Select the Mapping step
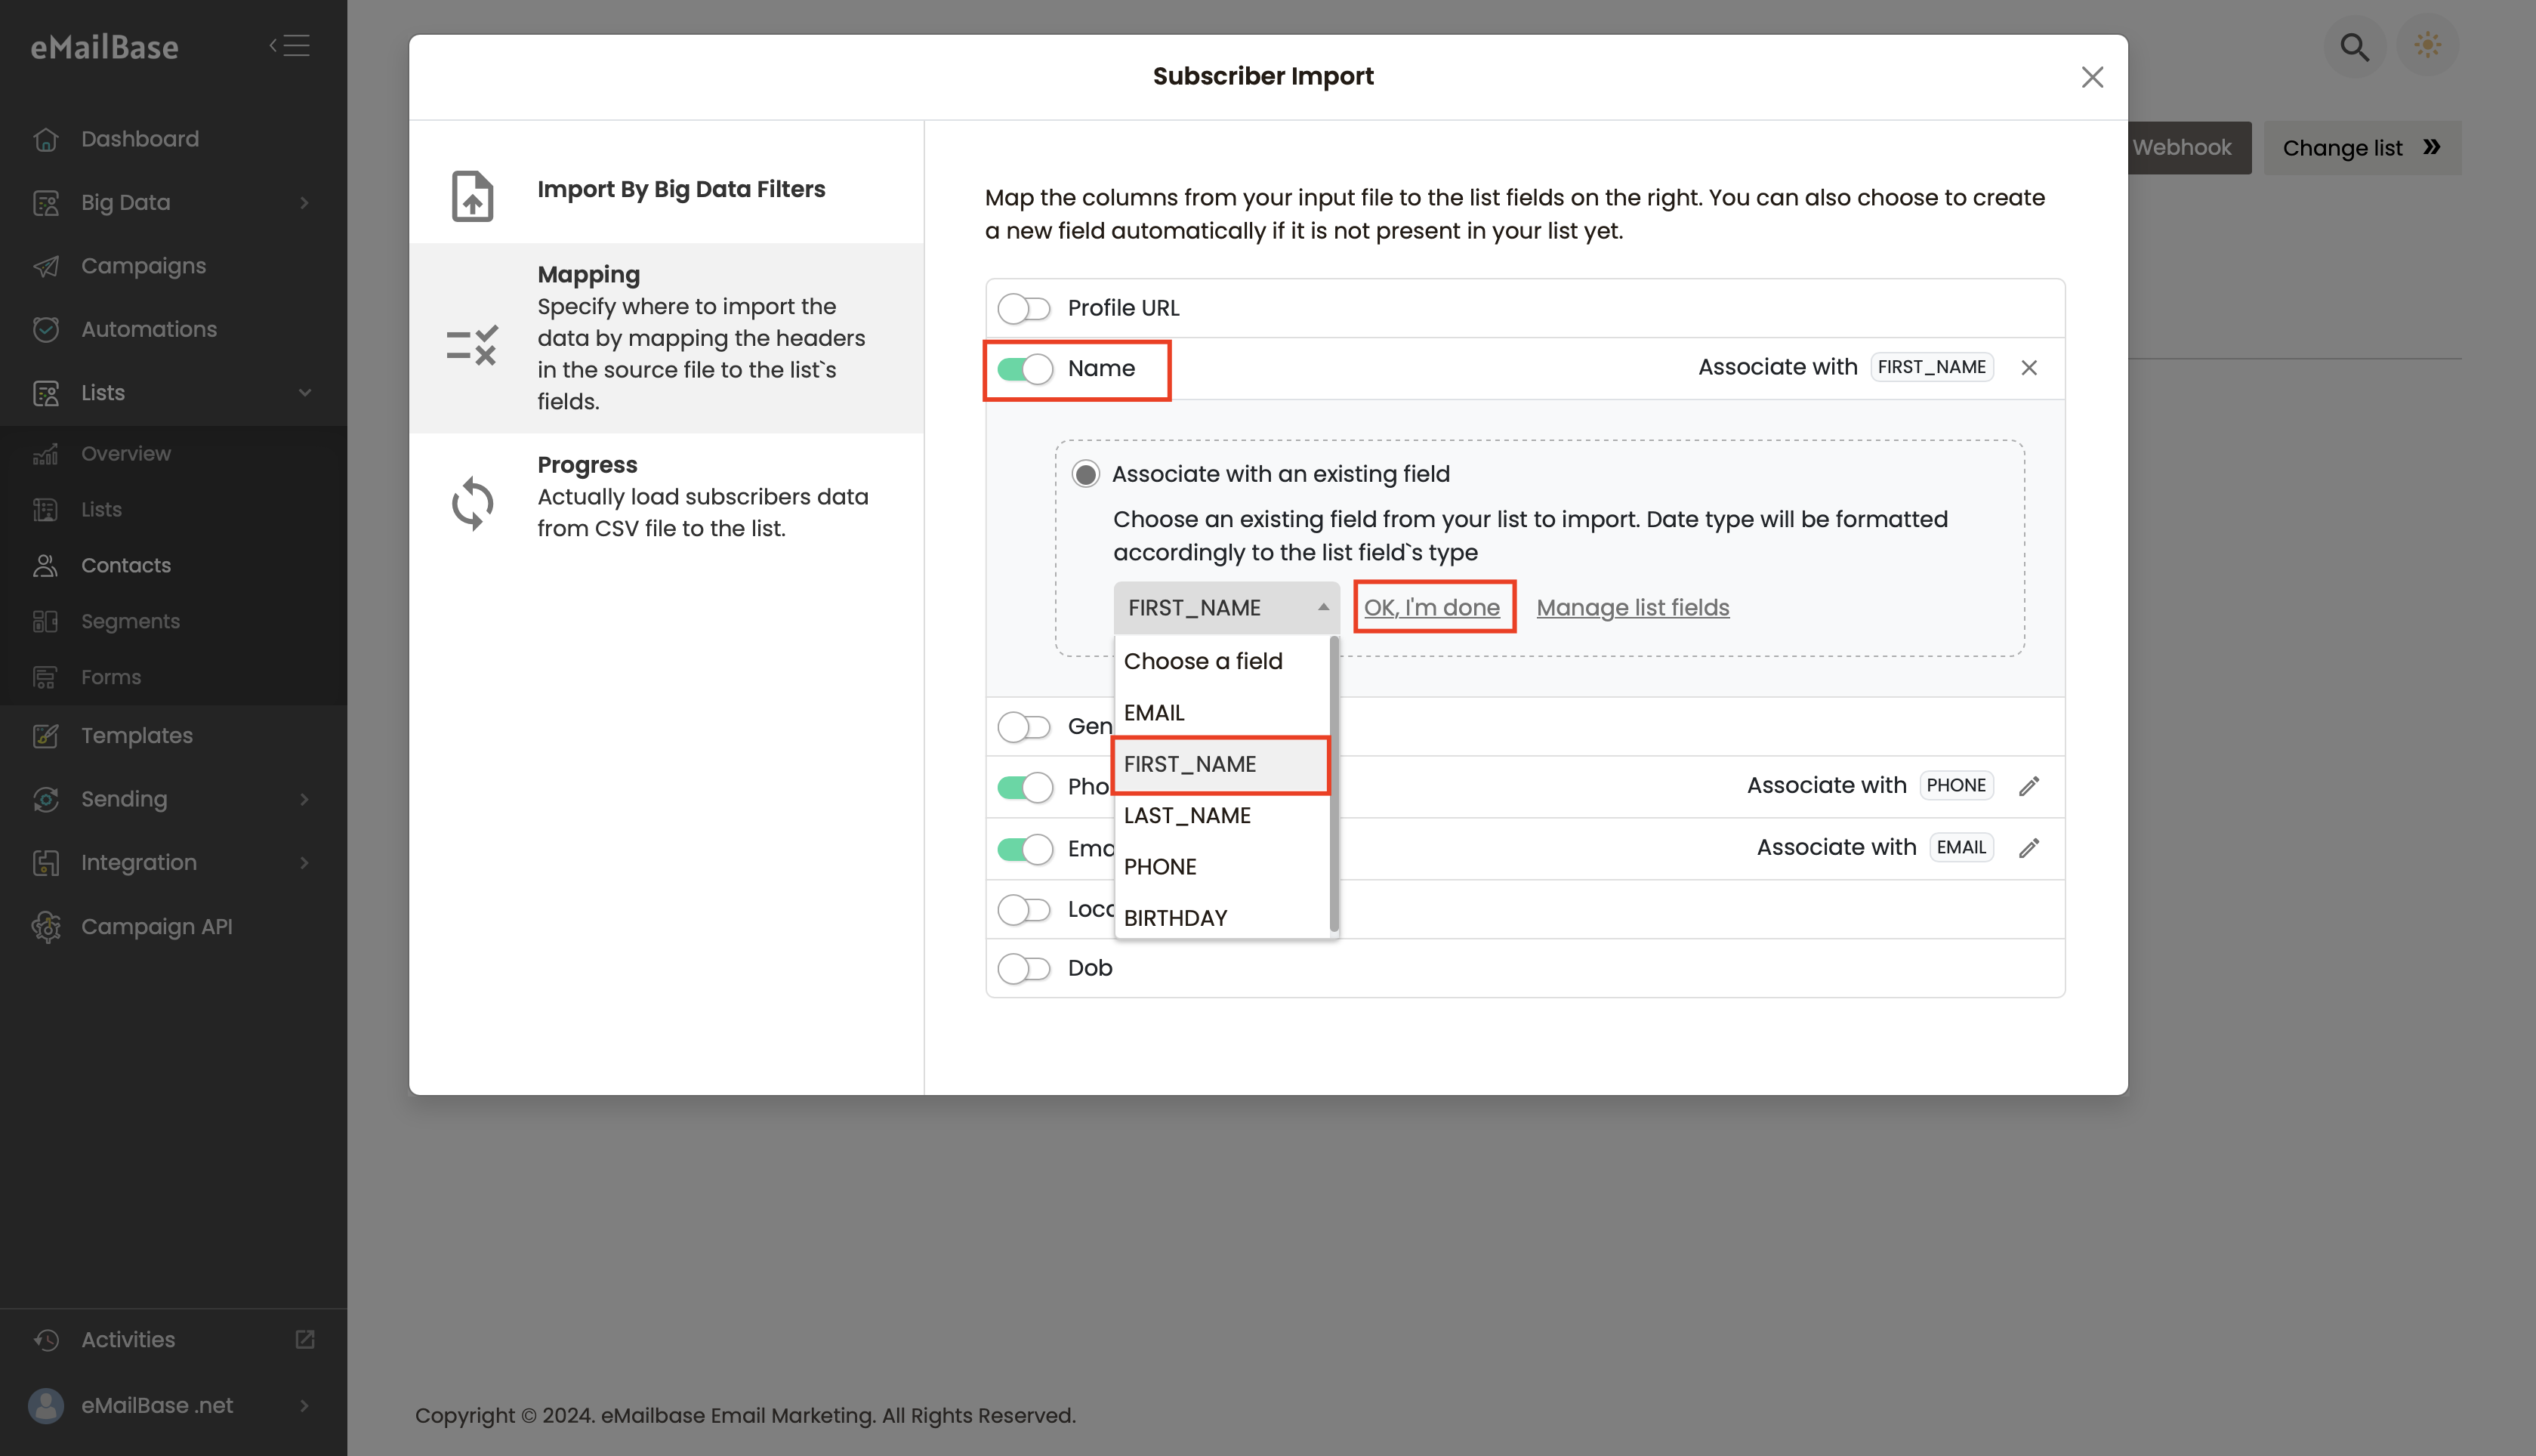This screenshot has width=2536, height=1456. pos(666,338)
